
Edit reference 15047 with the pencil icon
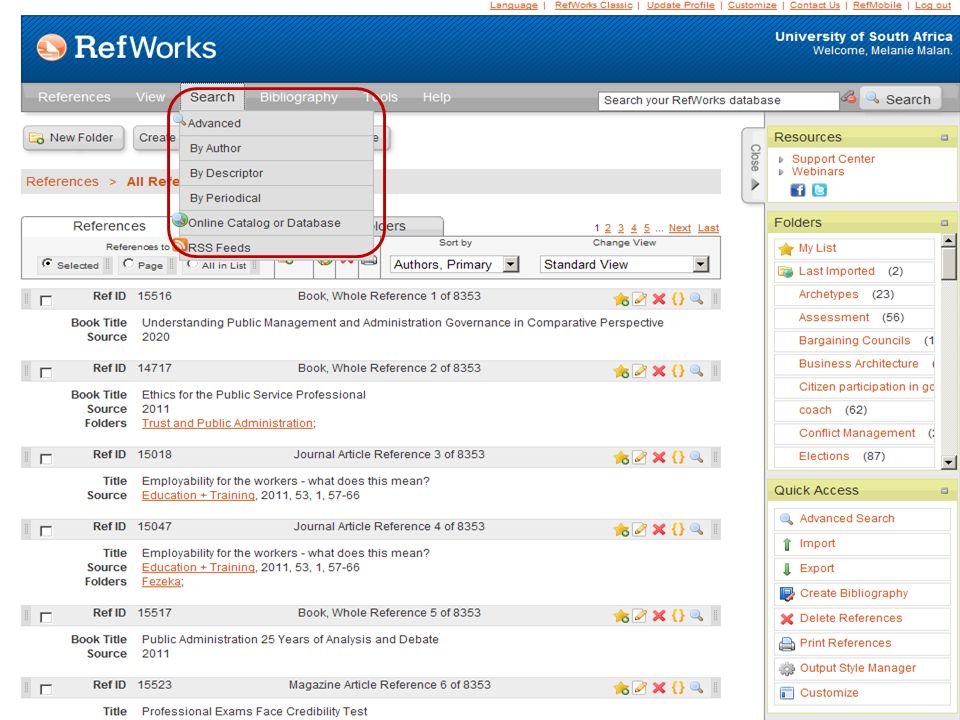click(x=639, y=530)
